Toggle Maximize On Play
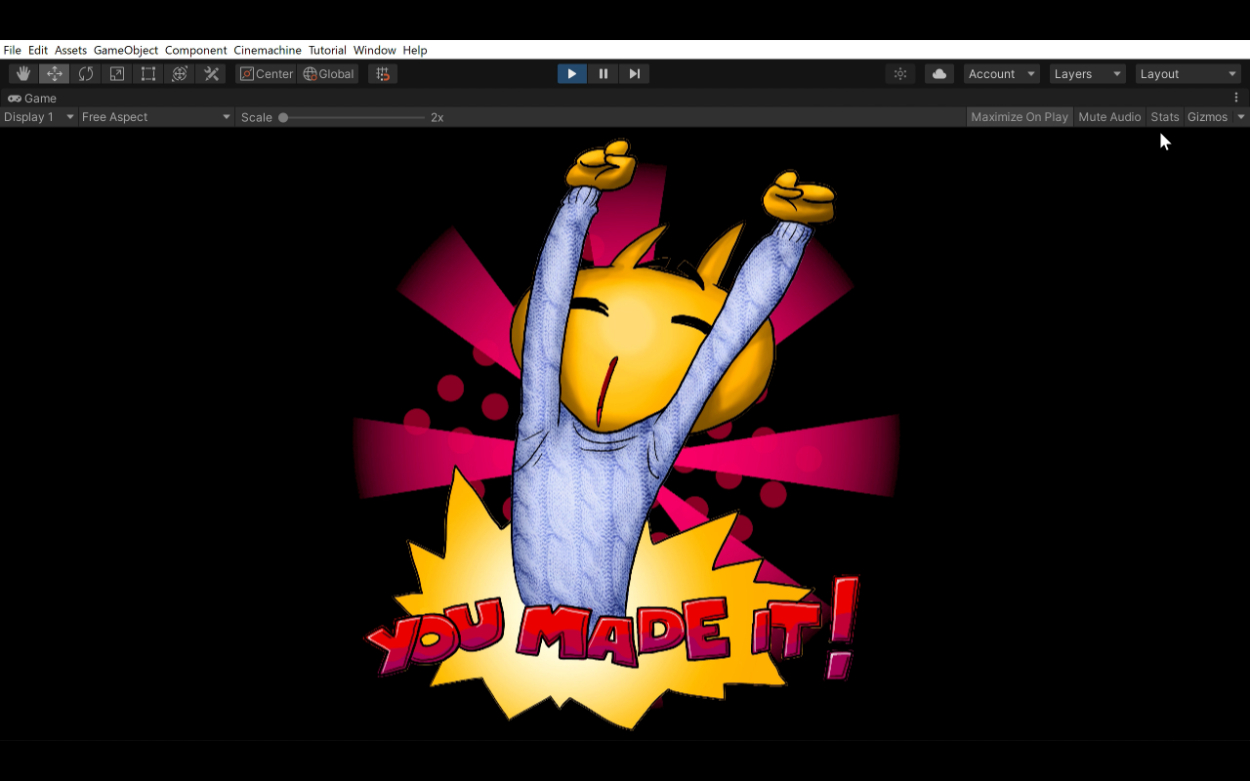Image resolution: width=1250 pixels, height=781 pixels. click(x=1019, y=117)
